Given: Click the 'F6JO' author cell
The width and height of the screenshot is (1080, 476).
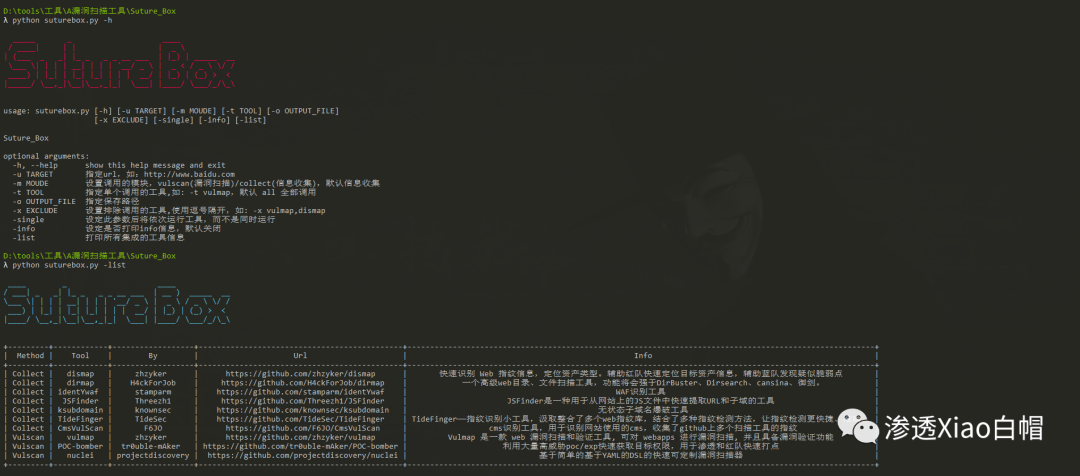Looking at the screenshot, I should click(153, 428).
